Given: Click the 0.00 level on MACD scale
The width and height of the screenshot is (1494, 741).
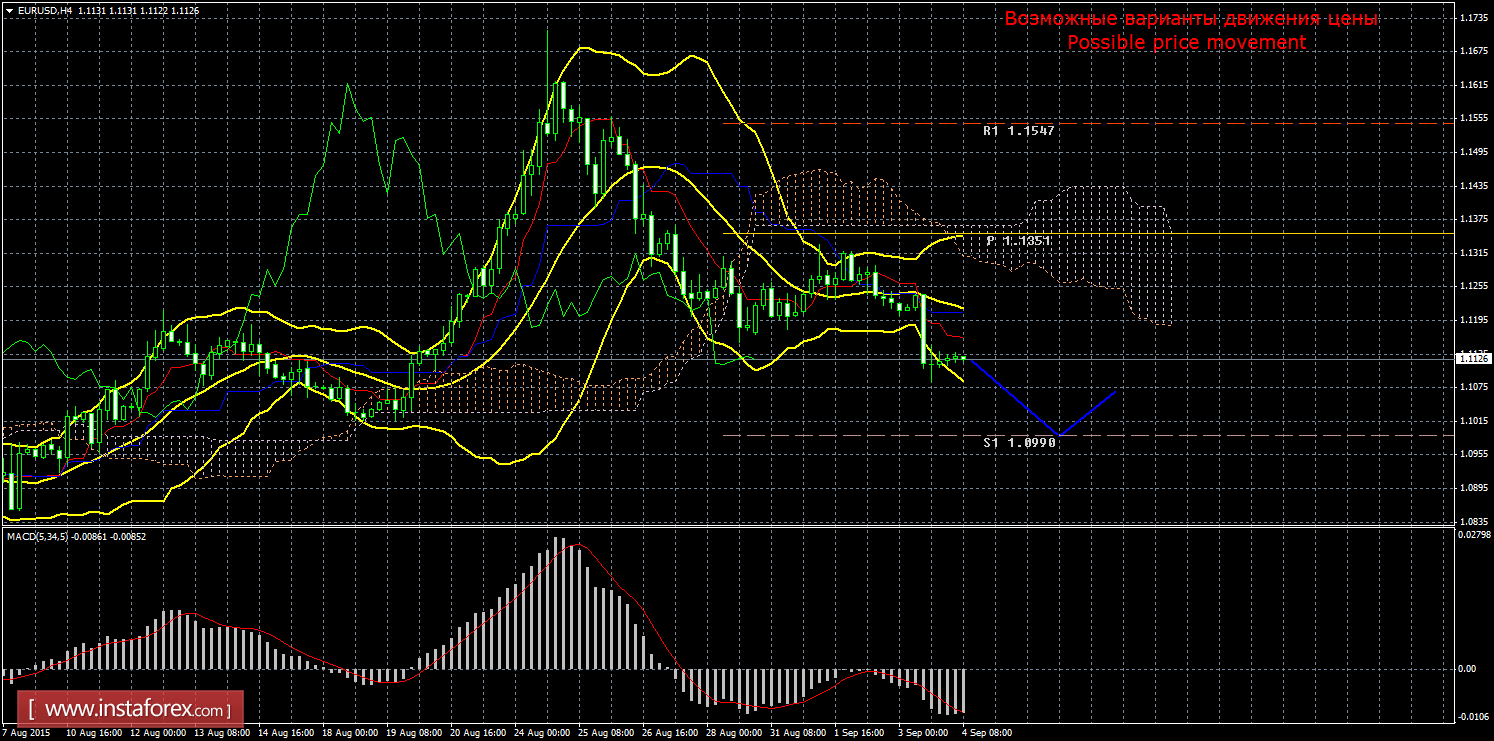Looking at the screenshot, I should pos(1468,669).
